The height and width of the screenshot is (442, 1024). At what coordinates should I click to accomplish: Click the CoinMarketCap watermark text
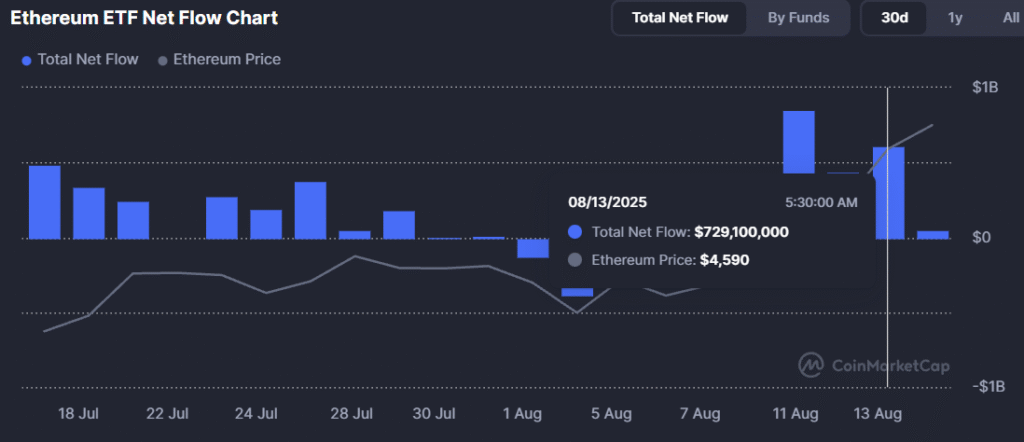coord(890,366)
